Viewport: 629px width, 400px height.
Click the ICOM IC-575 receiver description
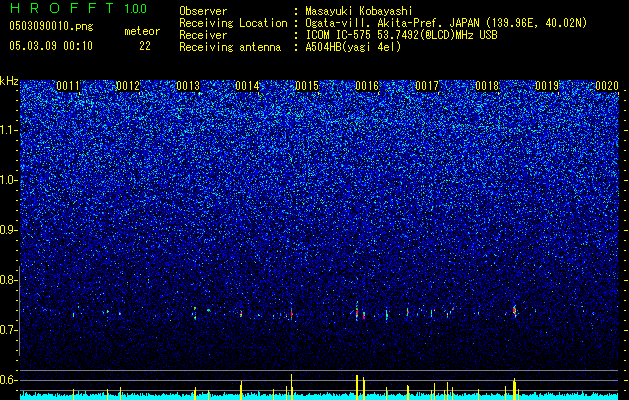coord(401,35)
